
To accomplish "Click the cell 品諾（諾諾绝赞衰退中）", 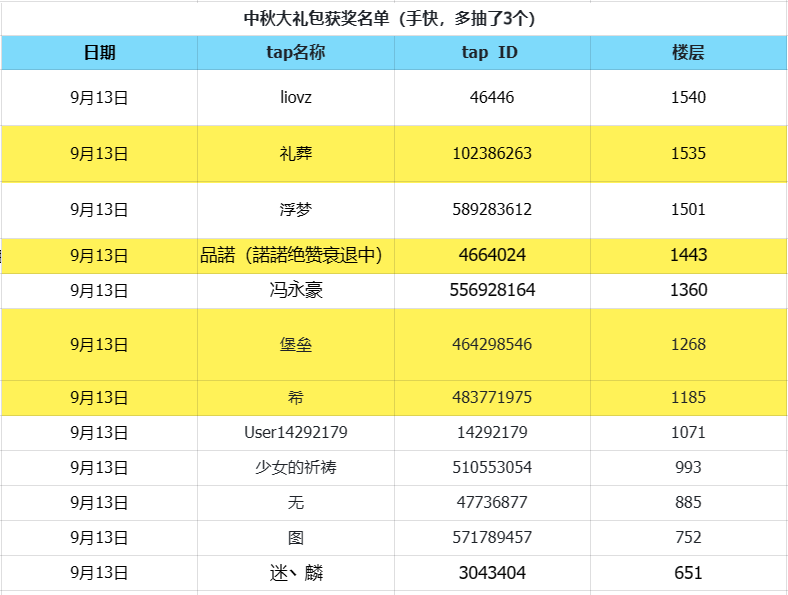I will [292, 255].
